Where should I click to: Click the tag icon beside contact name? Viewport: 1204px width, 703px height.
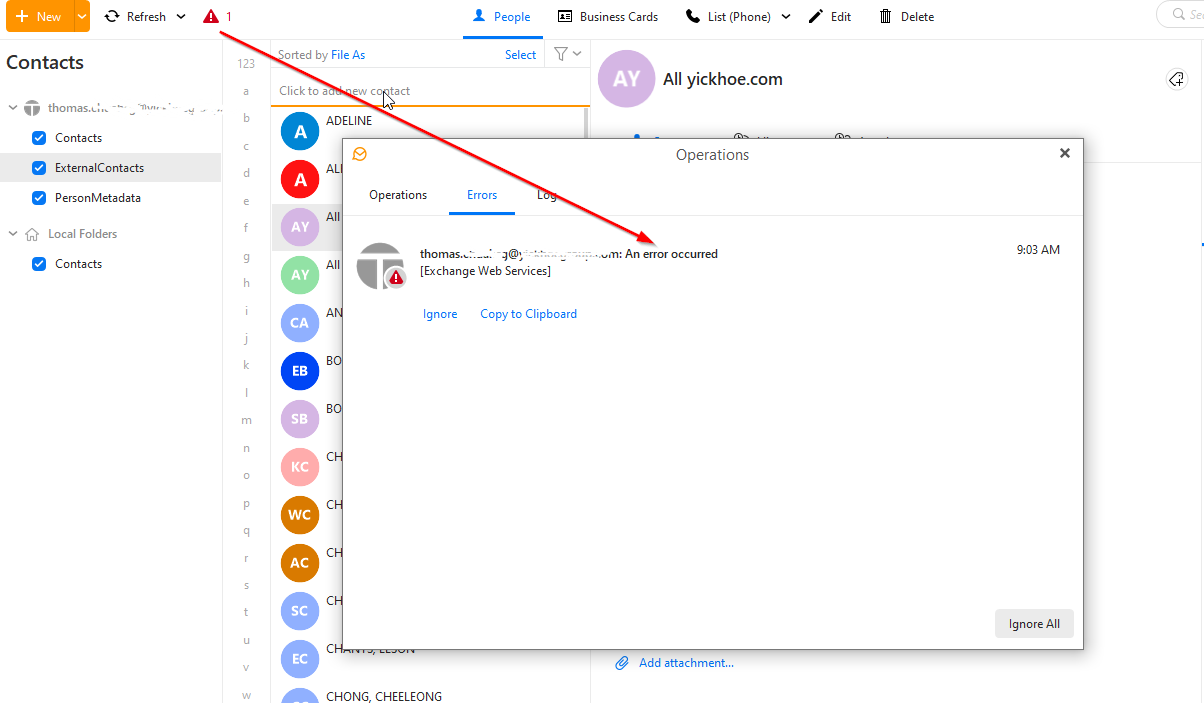tap(1177, 80)
